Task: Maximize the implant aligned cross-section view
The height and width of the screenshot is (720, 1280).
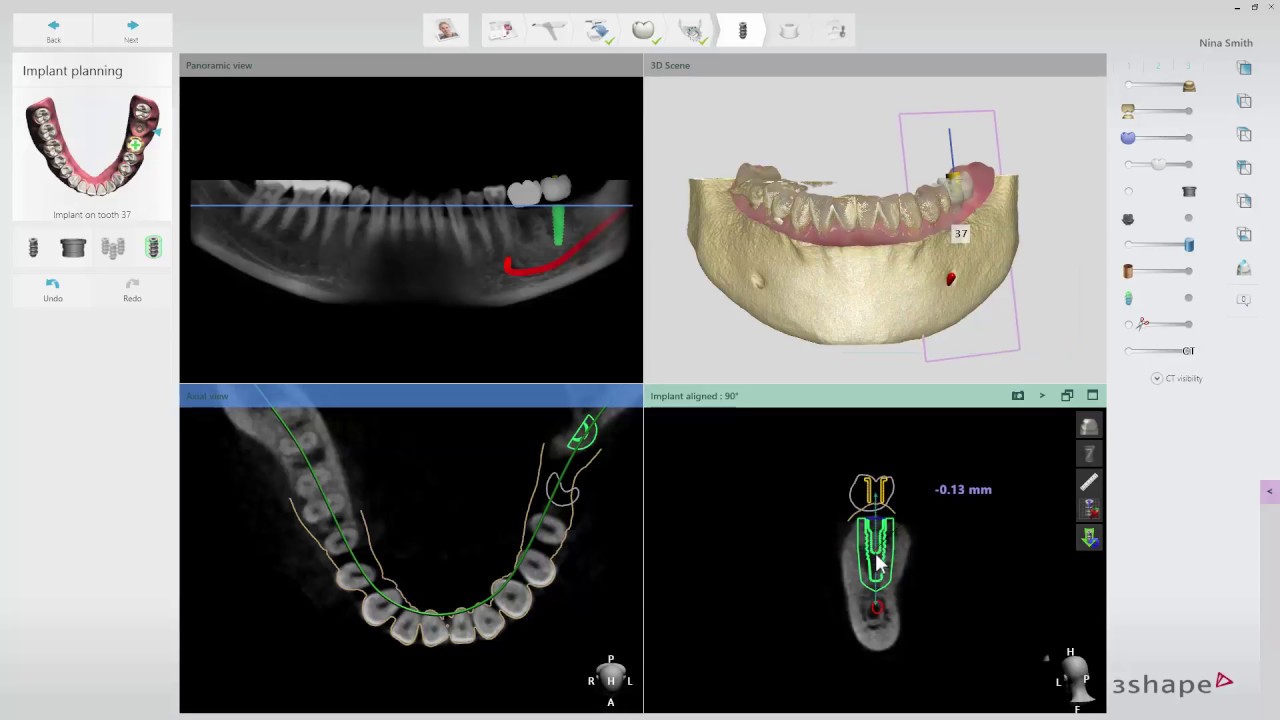Action: (x=1092, y=396)
